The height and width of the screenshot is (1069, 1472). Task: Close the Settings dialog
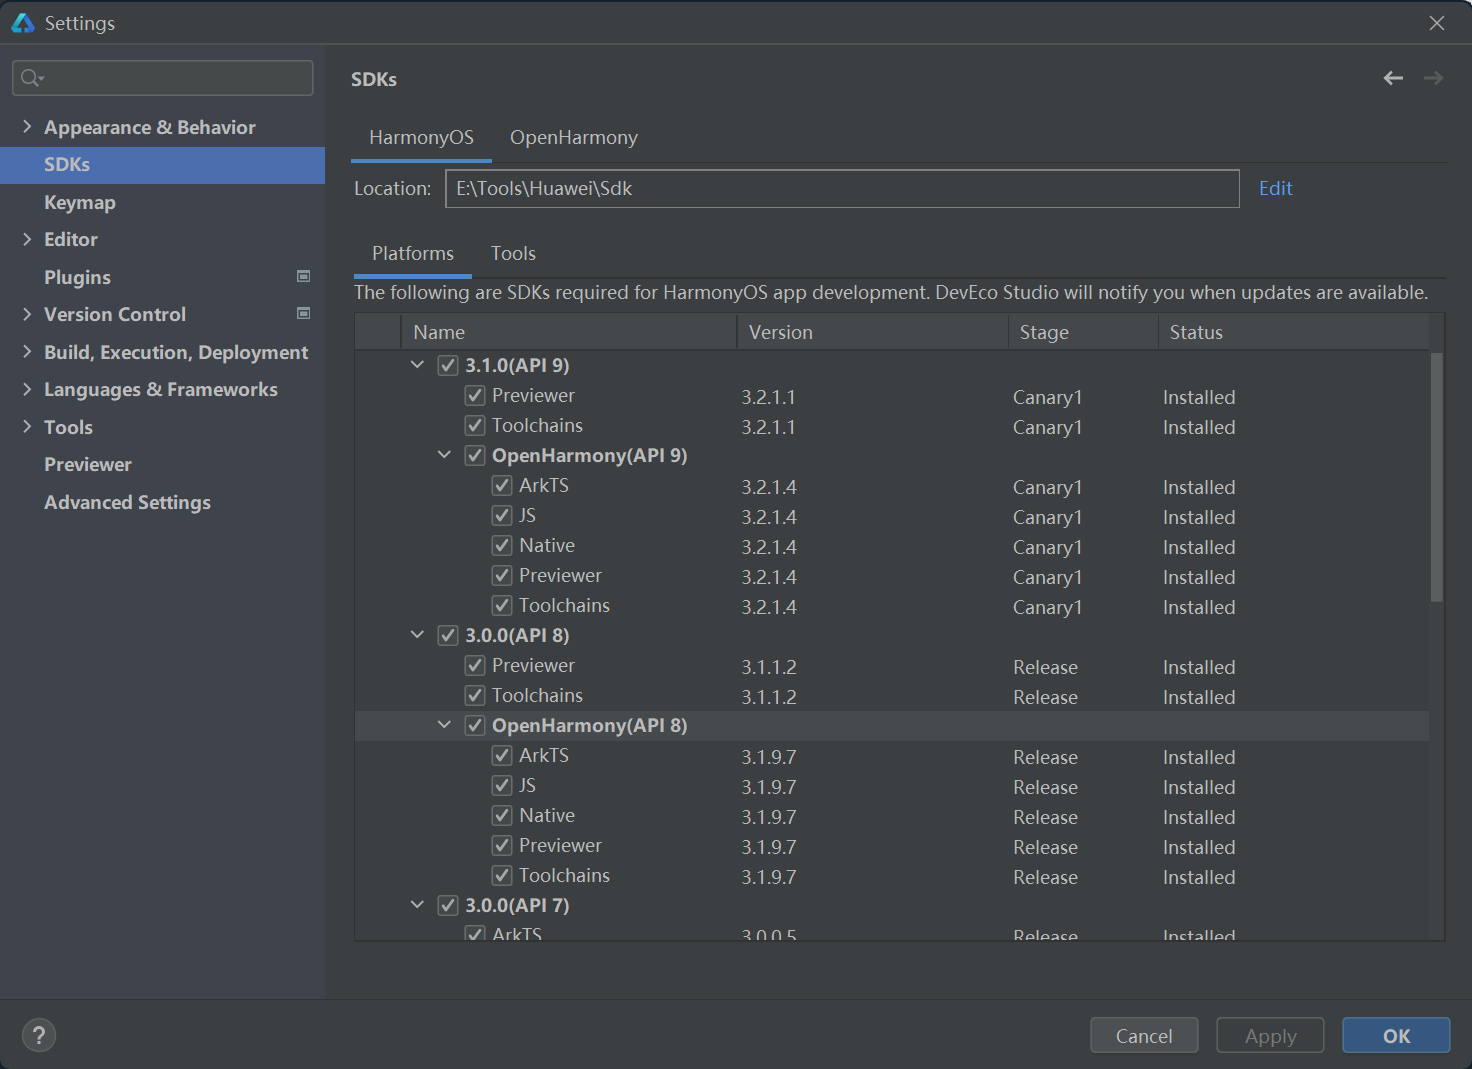pos(1437,22)
